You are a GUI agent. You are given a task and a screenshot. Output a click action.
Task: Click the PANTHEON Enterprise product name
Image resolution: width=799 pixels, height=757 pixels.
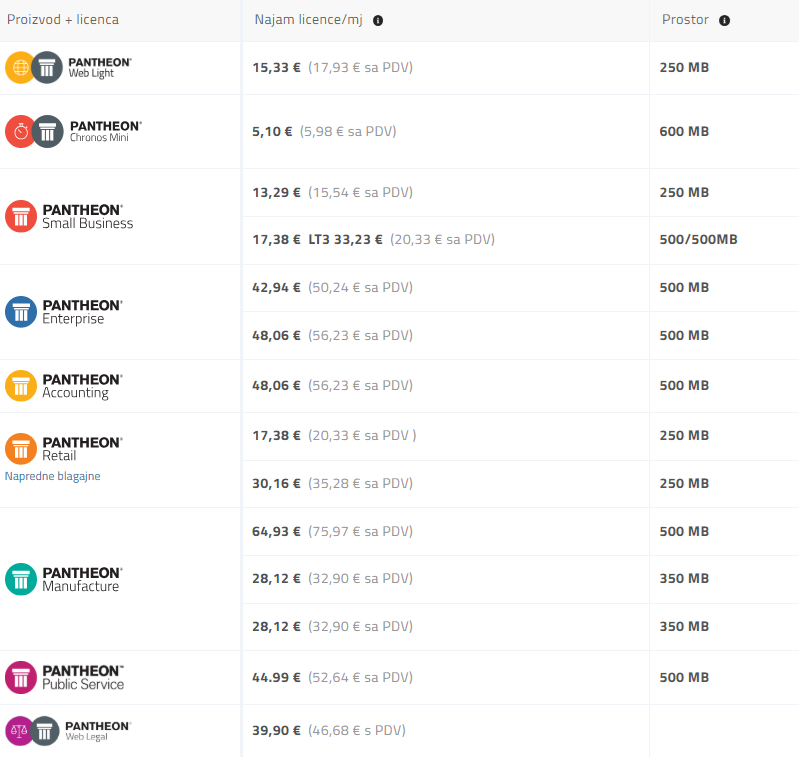pyautogui.click(x=82, y=311)
